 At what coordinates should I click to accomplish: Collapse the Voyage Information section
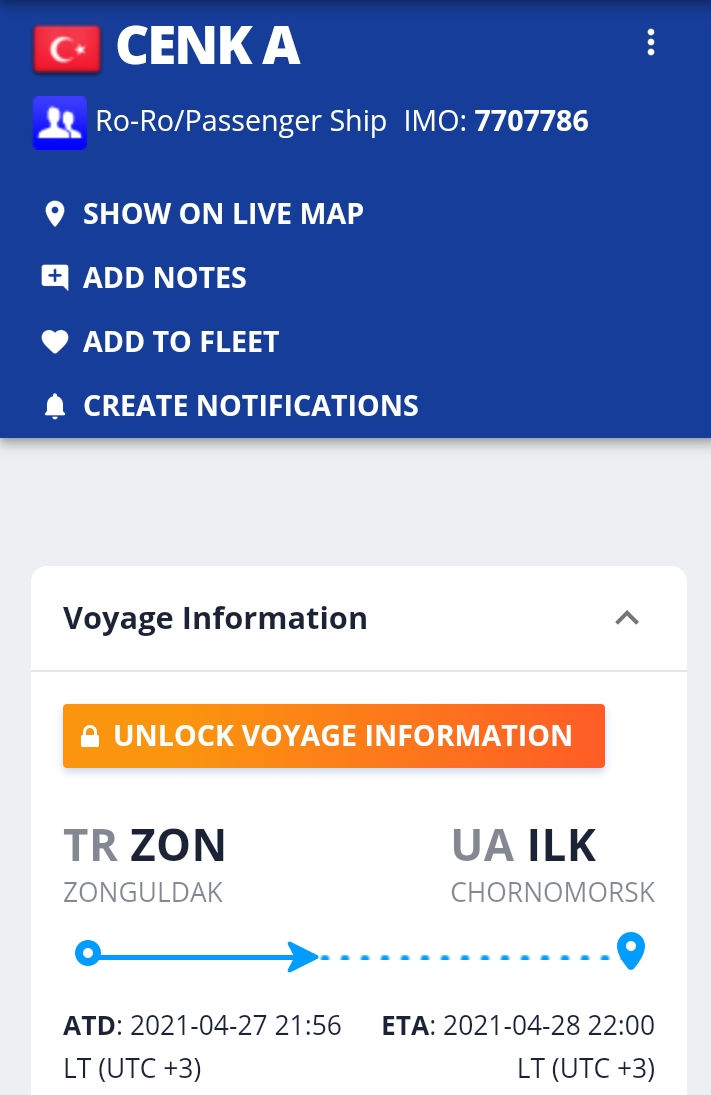click(626, 618)
